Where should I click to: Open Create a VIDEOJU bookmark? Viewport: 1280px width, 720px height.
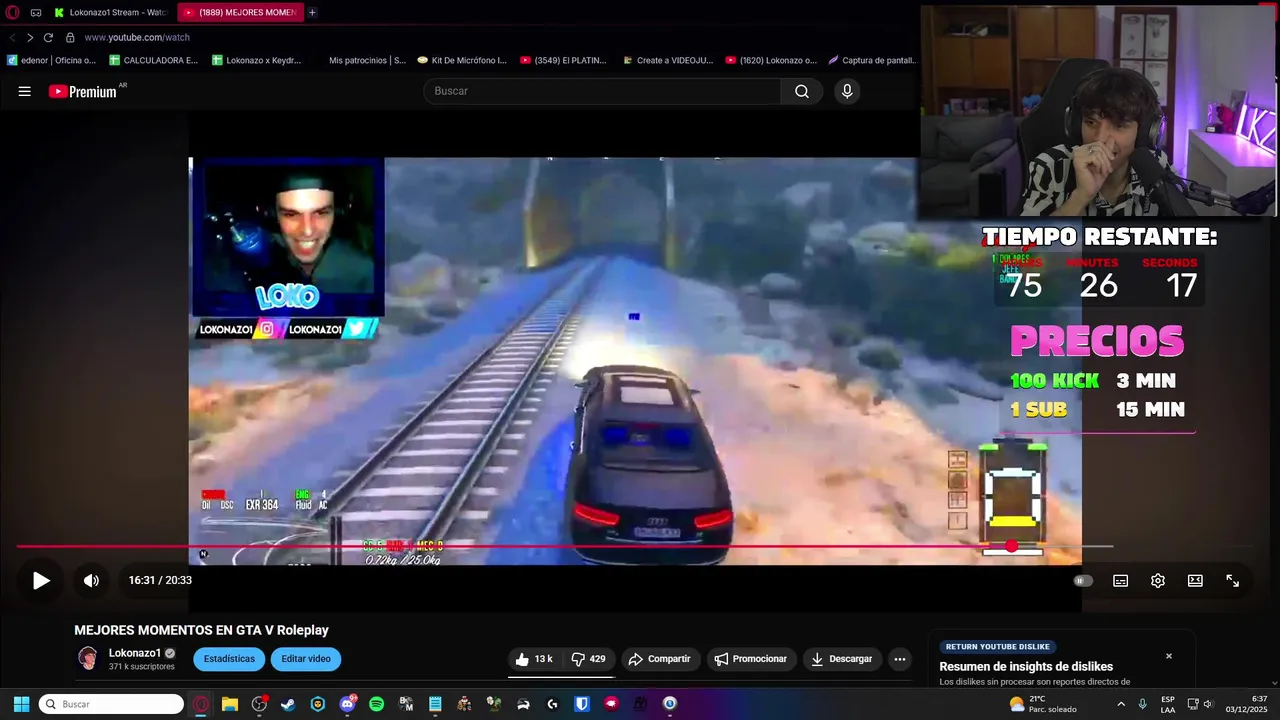(x=667, y=60)
